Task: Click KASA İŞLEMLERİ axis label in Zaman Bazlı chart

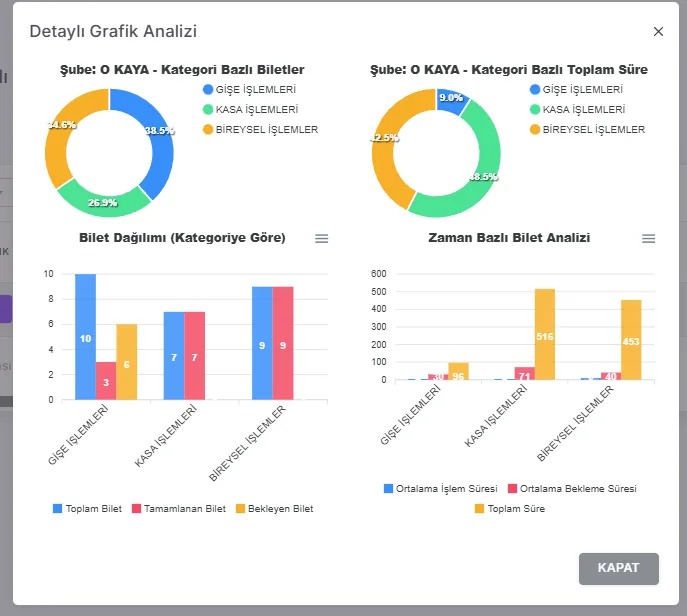Action: 496,416
